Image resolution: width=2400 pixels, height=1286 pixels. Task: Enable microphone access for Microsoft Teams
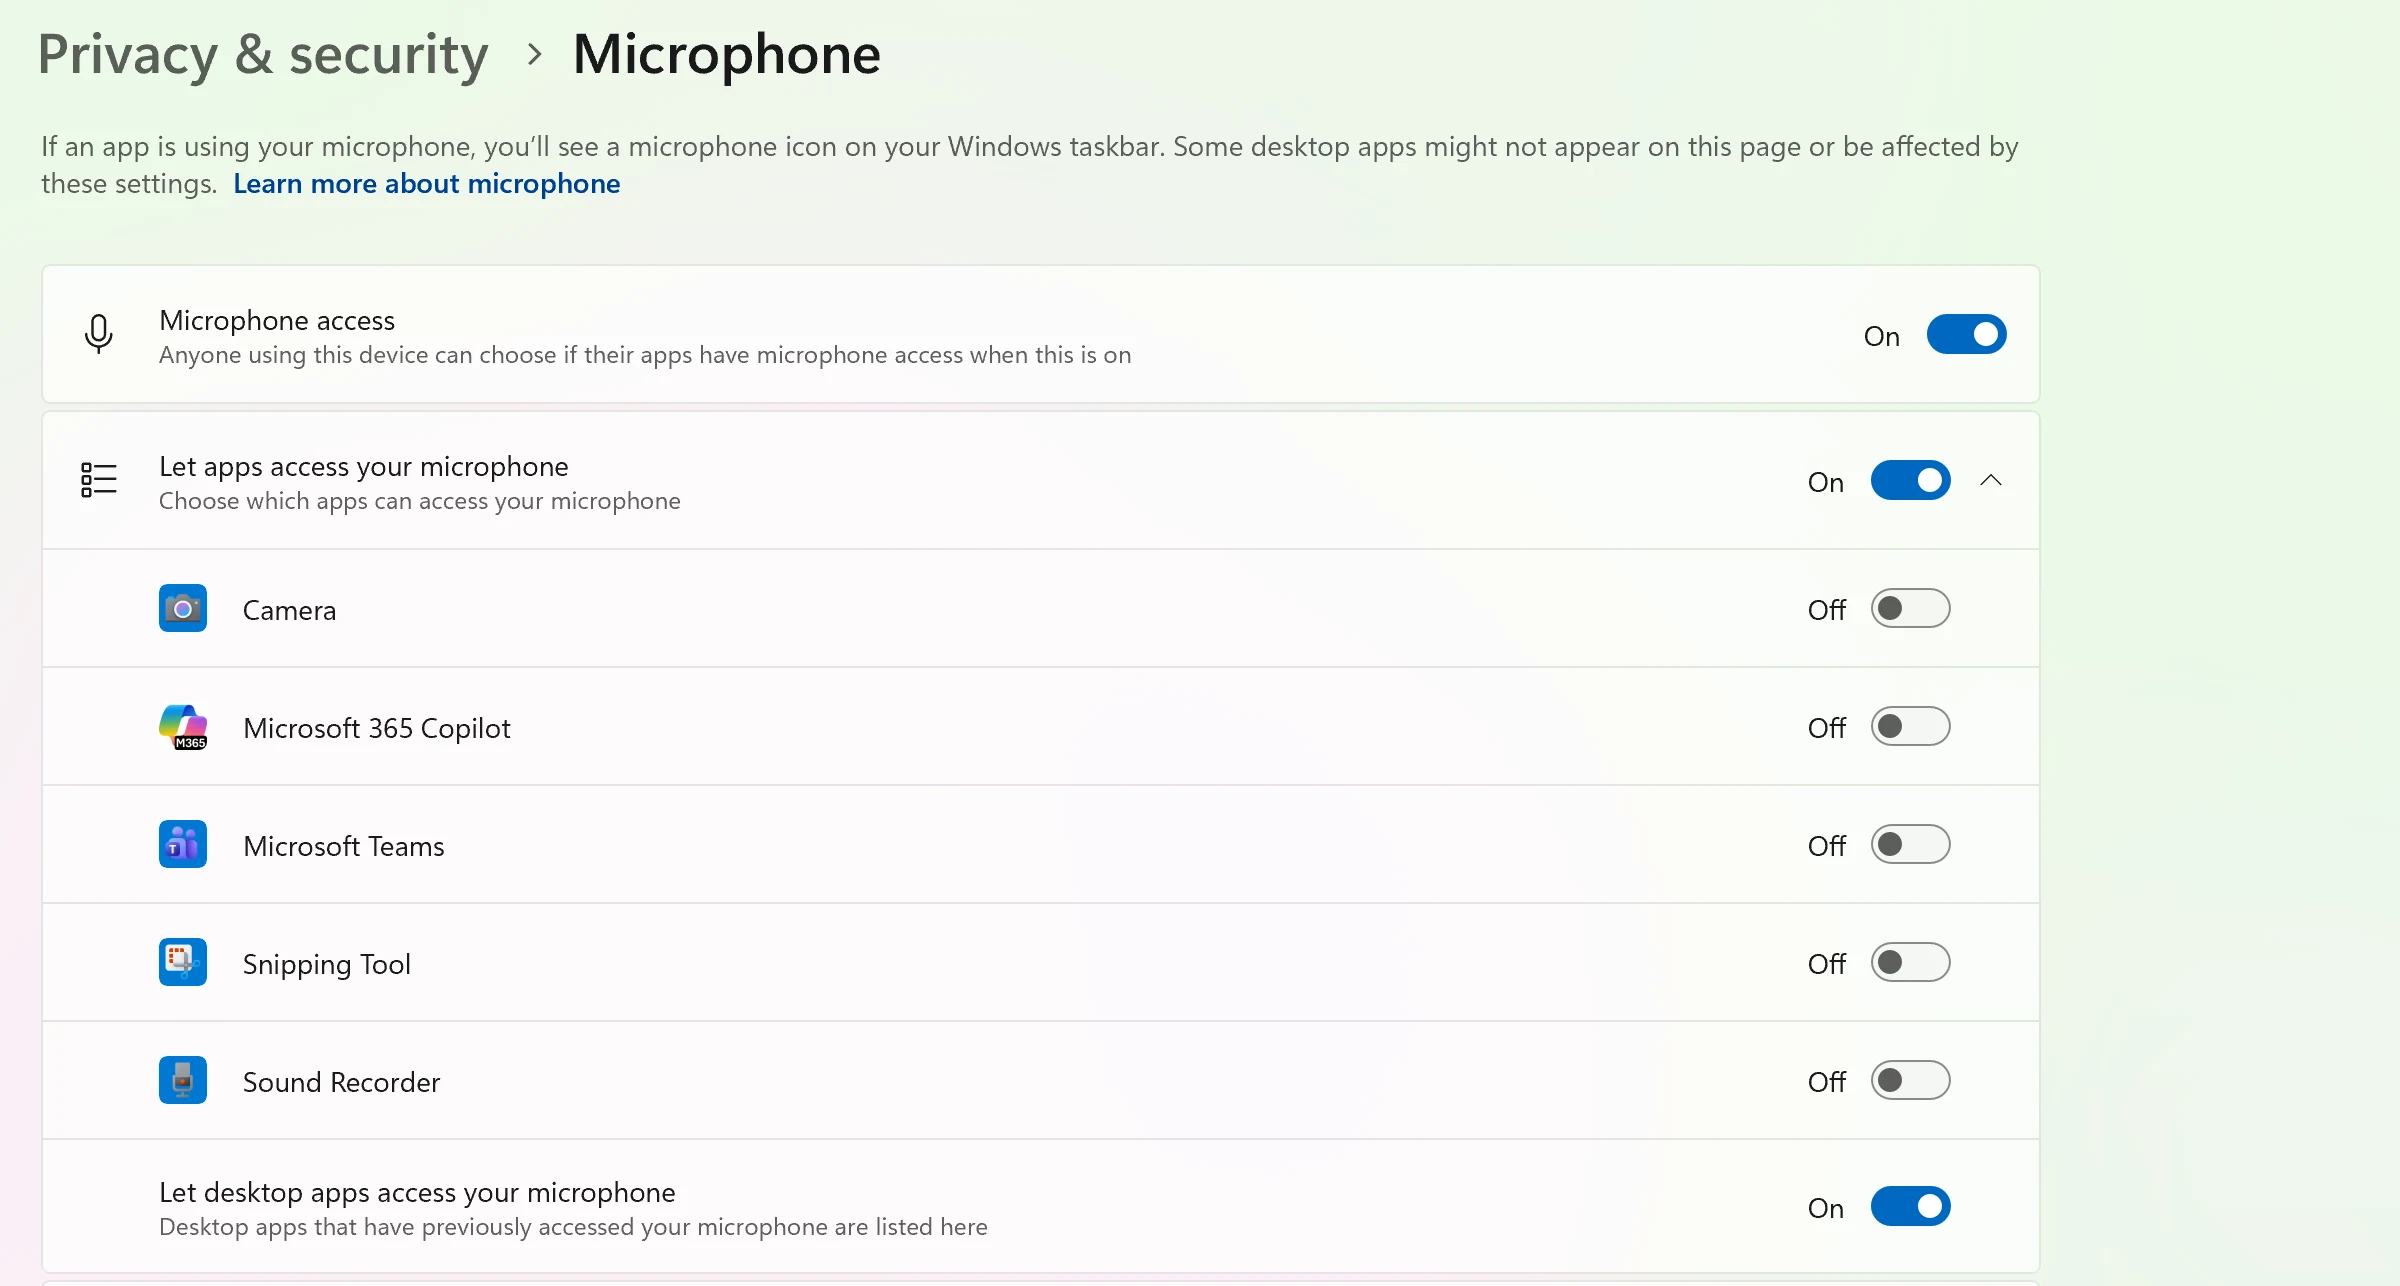click(x=1910, y=844)
